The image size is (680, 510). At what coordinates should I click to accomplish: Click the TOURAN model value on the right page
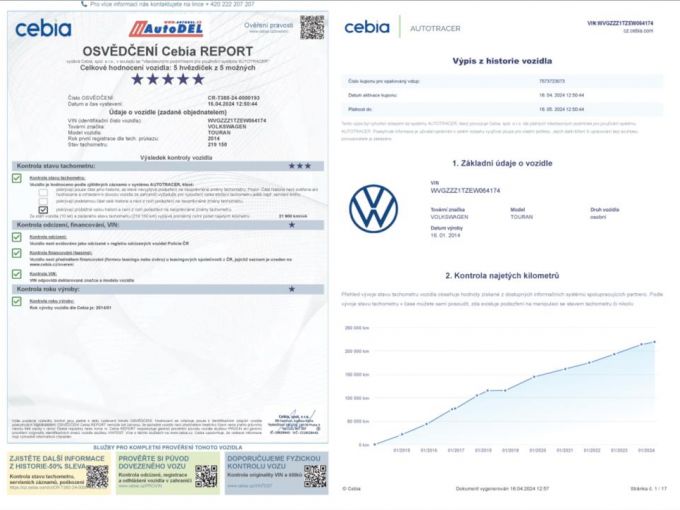click(x=521, y=217)
